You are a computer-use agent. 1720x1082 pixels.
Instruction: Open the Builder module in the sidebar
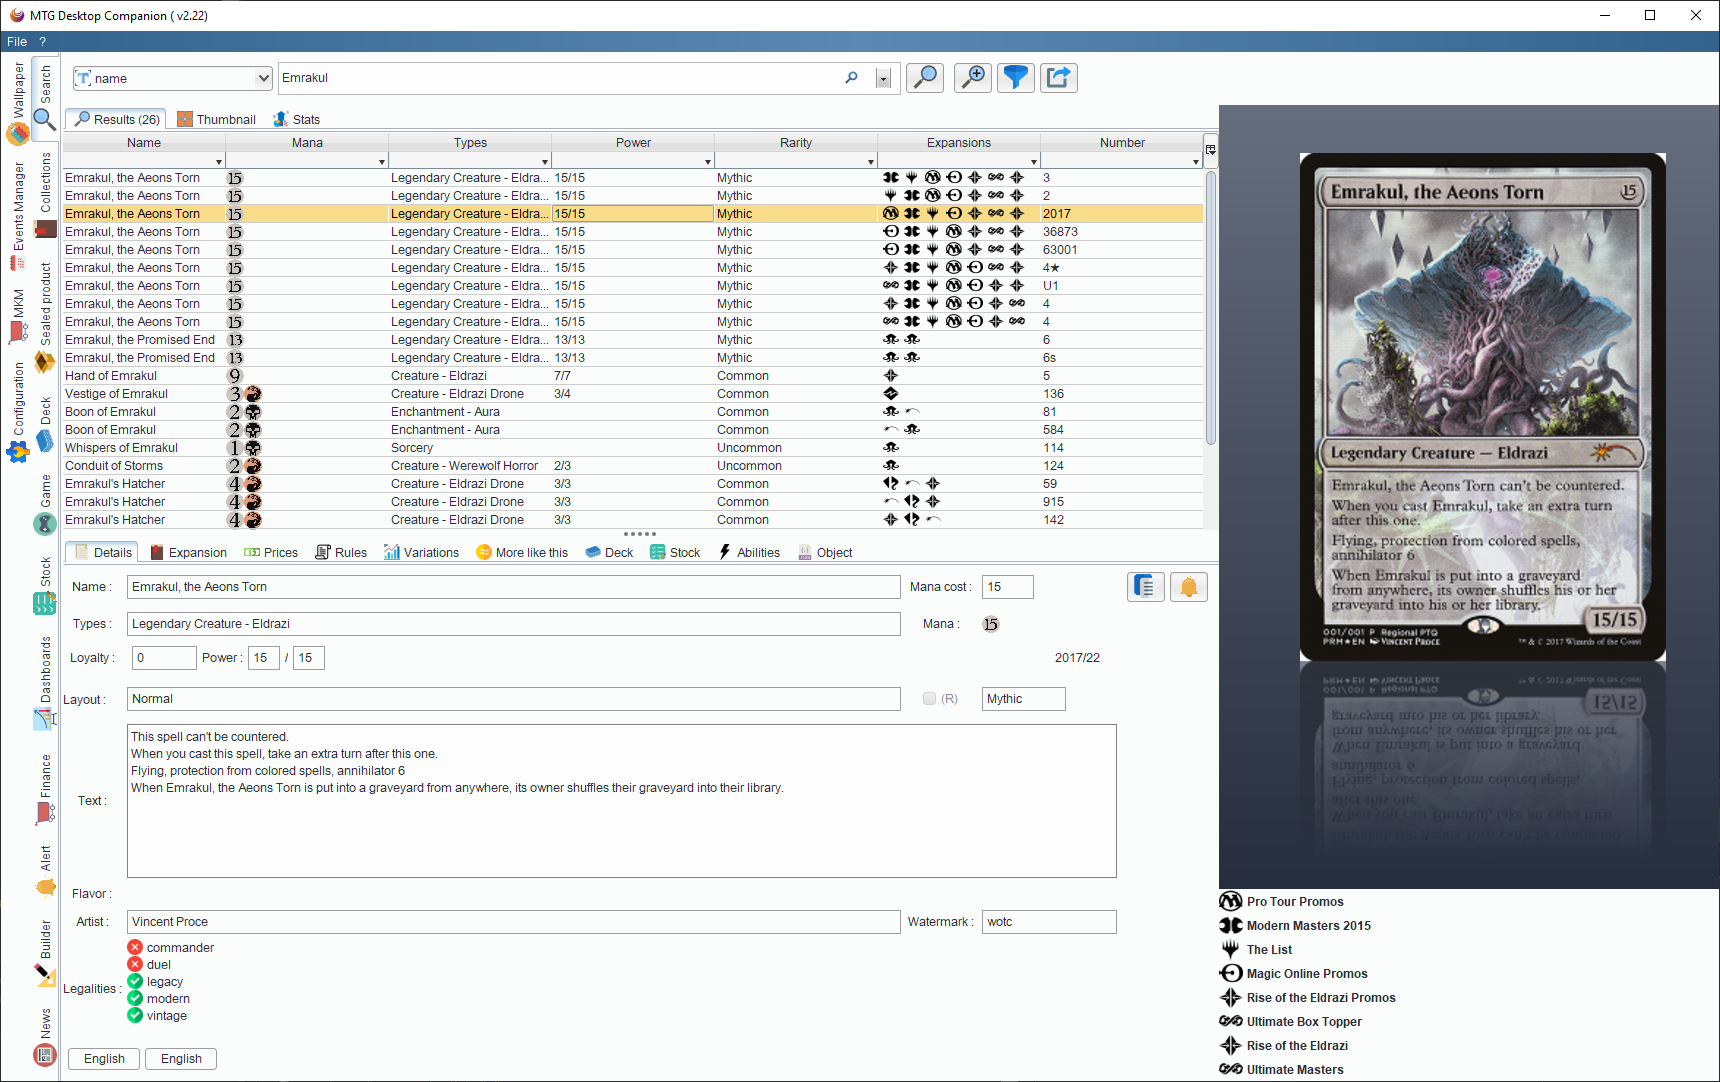point(45,953)
